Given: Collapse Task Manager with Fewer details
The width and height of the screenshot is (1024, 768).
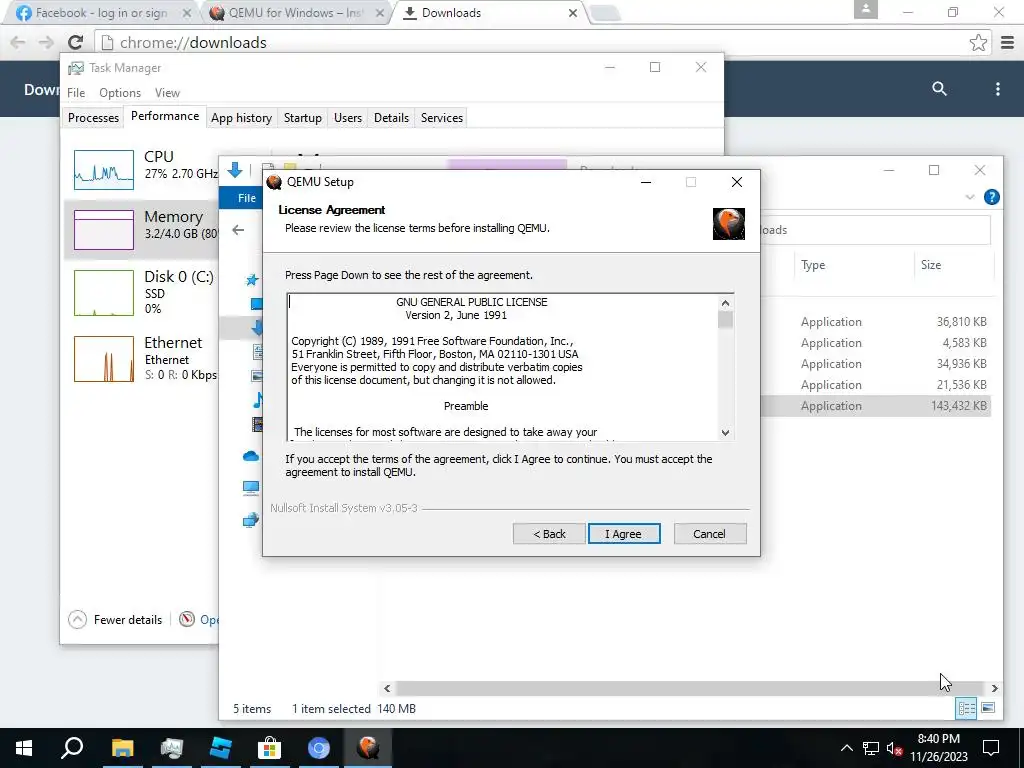Looking at the screenshot, I should (116, 620).
